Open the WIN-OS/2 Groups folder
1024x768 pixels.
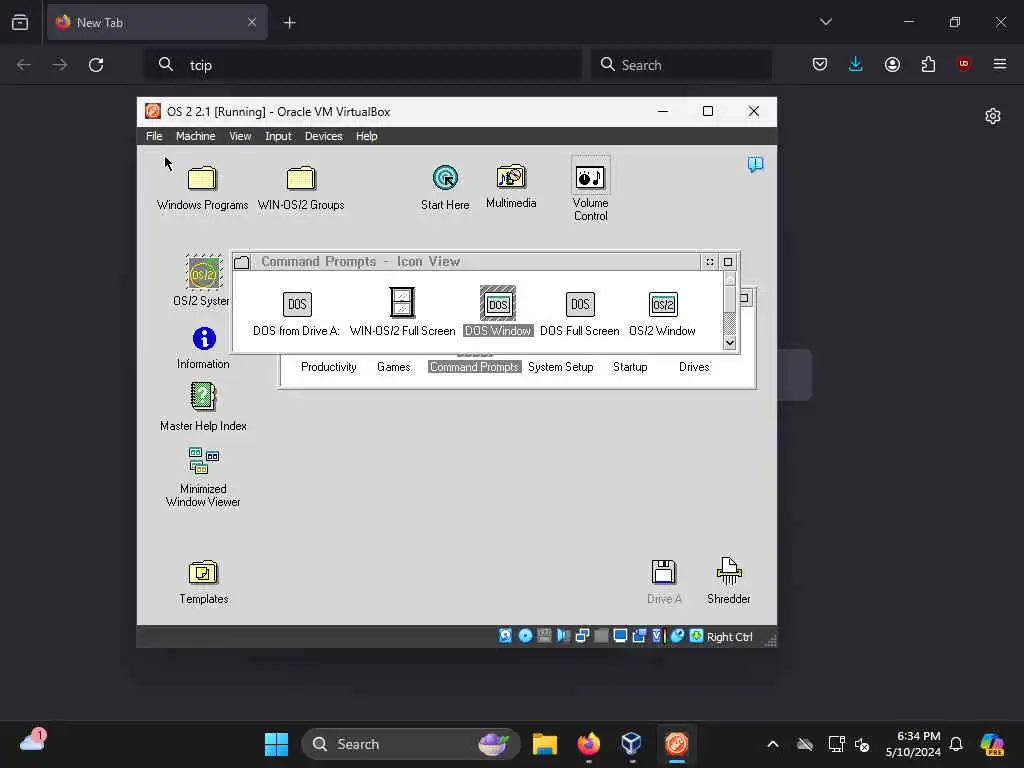click(x=301, y=178)
